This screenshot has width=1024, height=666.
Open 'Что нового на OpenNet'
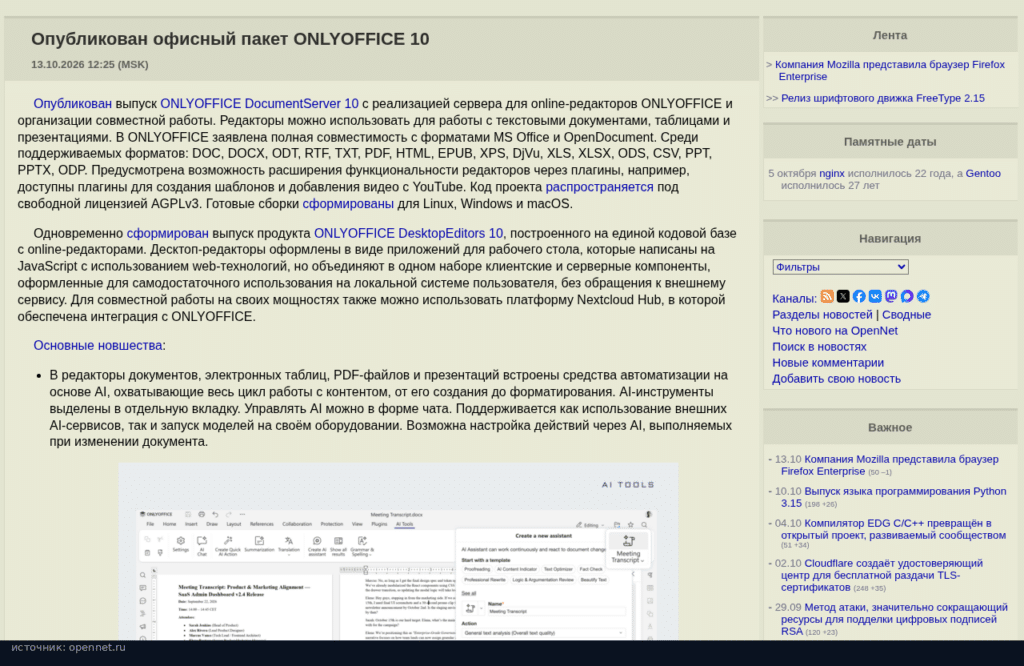835,331
